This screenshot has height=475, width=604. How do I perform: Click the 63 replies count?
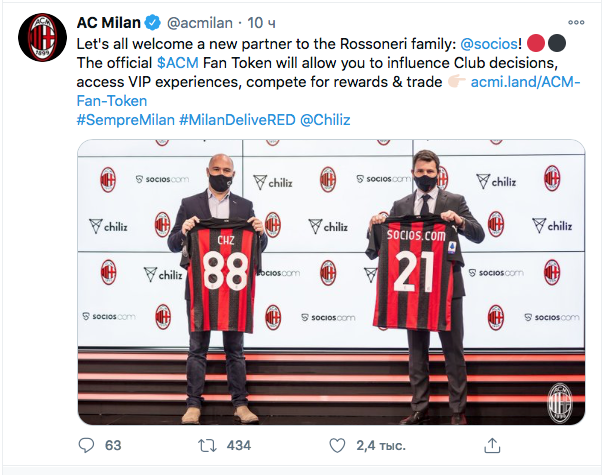click(x=112, y=444)
